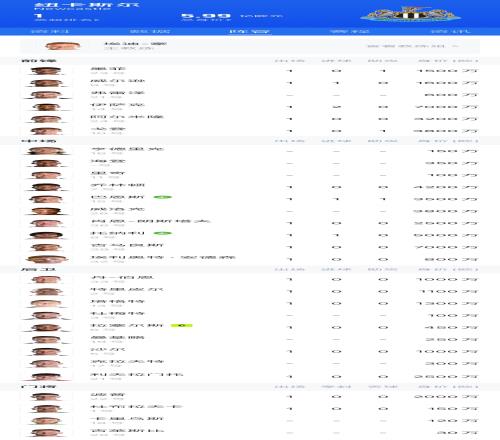Screen dimensions: 500x440
Task: Open player 肖恩-朗斯塔夫 profile
Action: point(150,221)
